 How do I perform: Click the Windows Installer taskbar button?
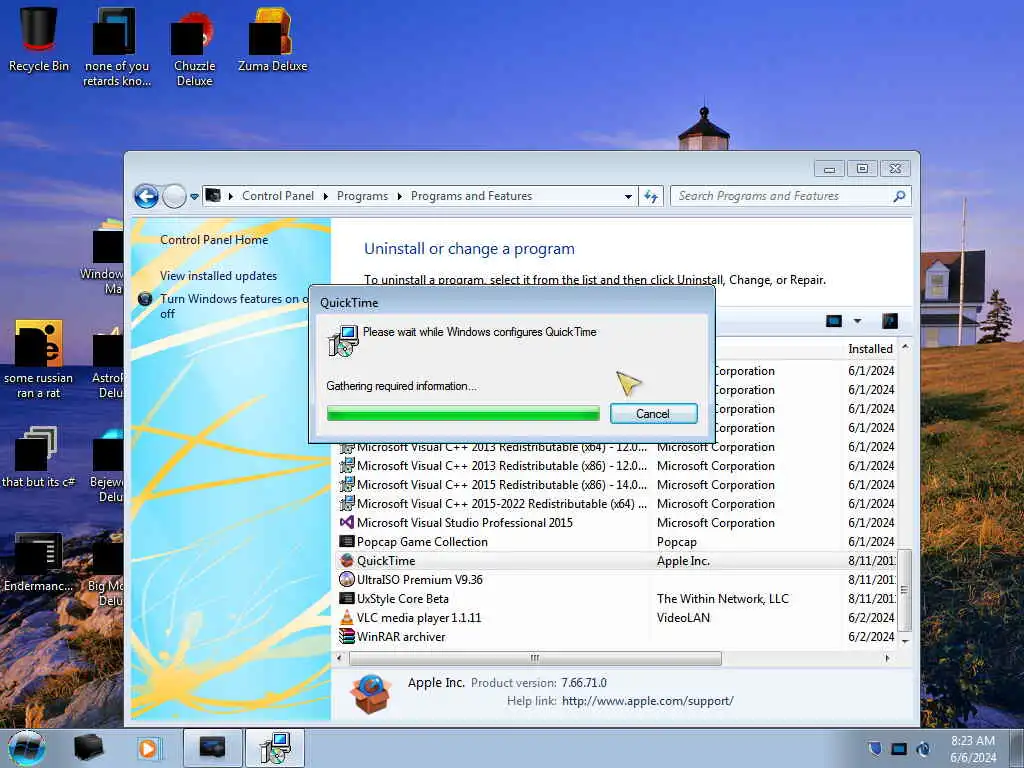pos(275,748)
